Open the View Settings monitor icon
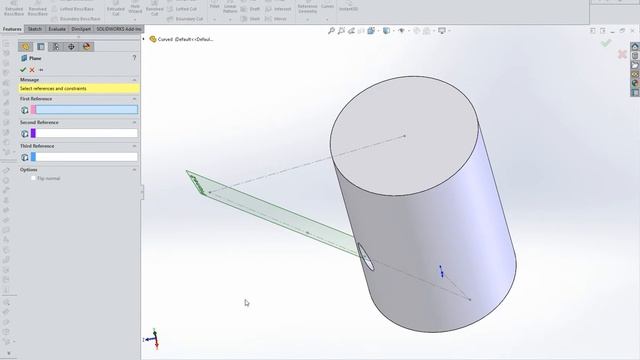This screenshot has height=360, width=640. point(442,31)
